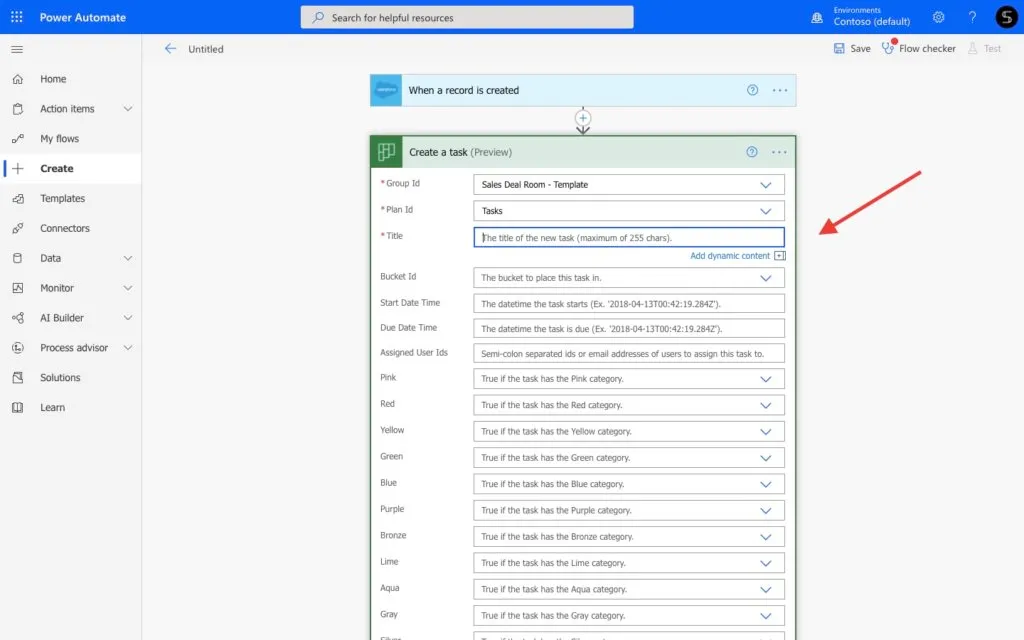The image size is (1024, 640).
Task: Expand the Action items menu chevron
Action: (x=128, y=109)
